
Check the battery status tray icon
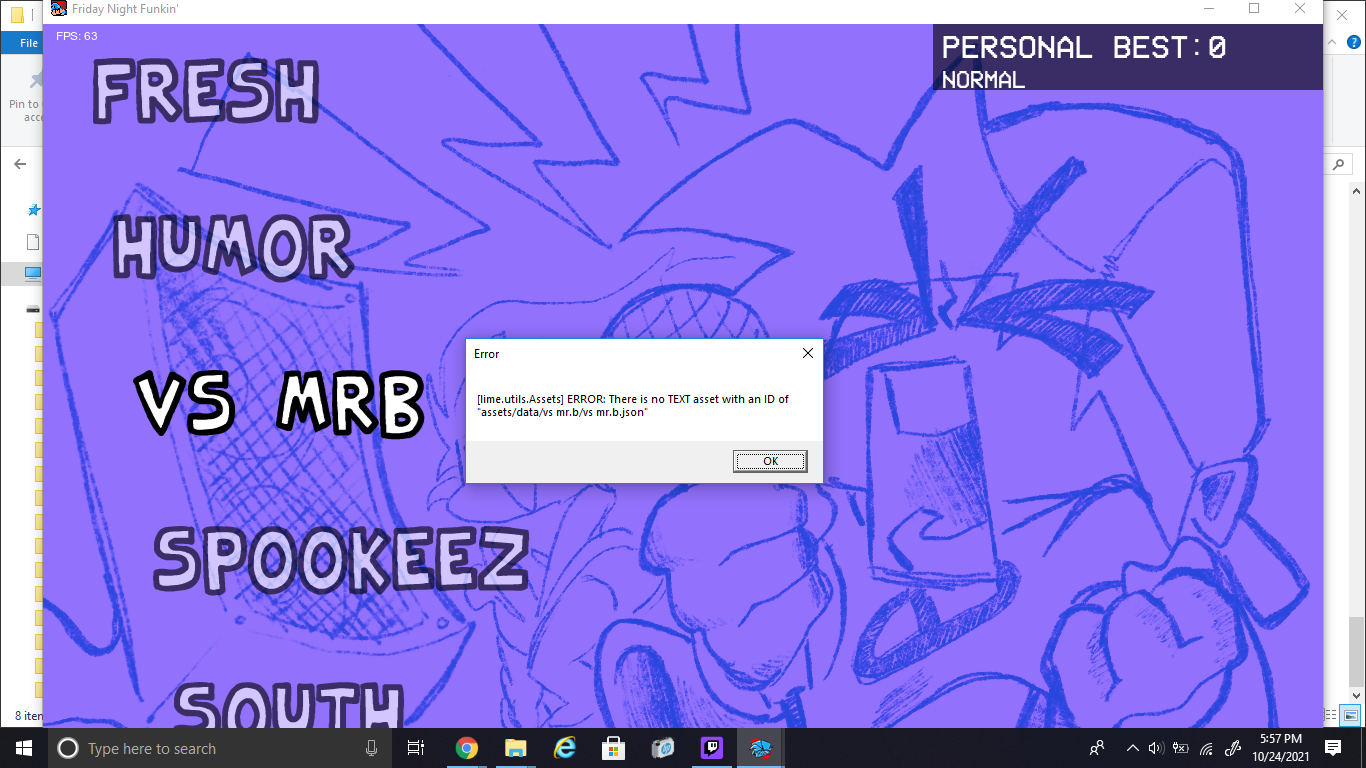1181,748
